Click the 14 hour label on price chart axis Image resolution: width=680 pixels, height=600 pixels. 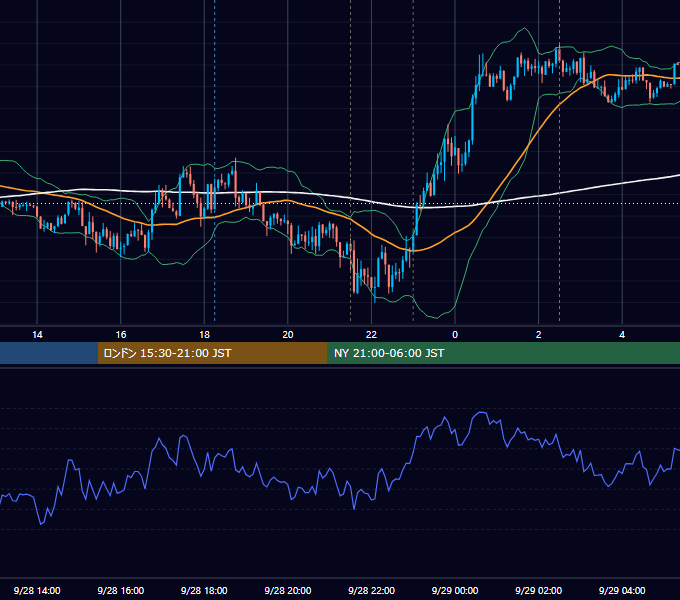tap(37, 335)
